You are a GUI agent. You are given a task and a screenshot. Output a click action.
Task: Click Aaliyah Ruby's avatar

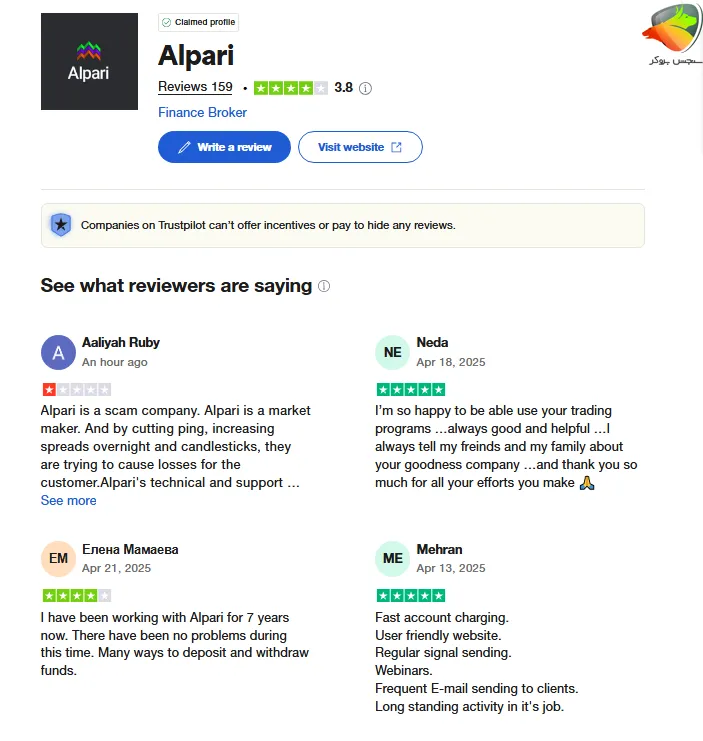58,352
